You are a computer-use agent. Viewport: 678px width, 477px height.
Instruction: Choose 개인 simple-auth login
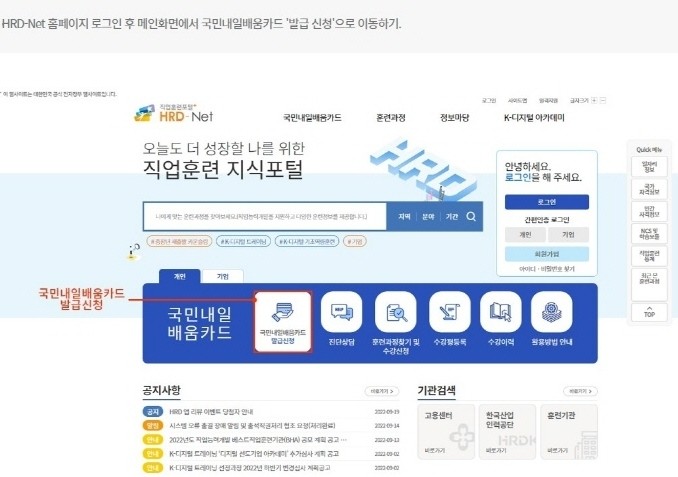[525, 234]
